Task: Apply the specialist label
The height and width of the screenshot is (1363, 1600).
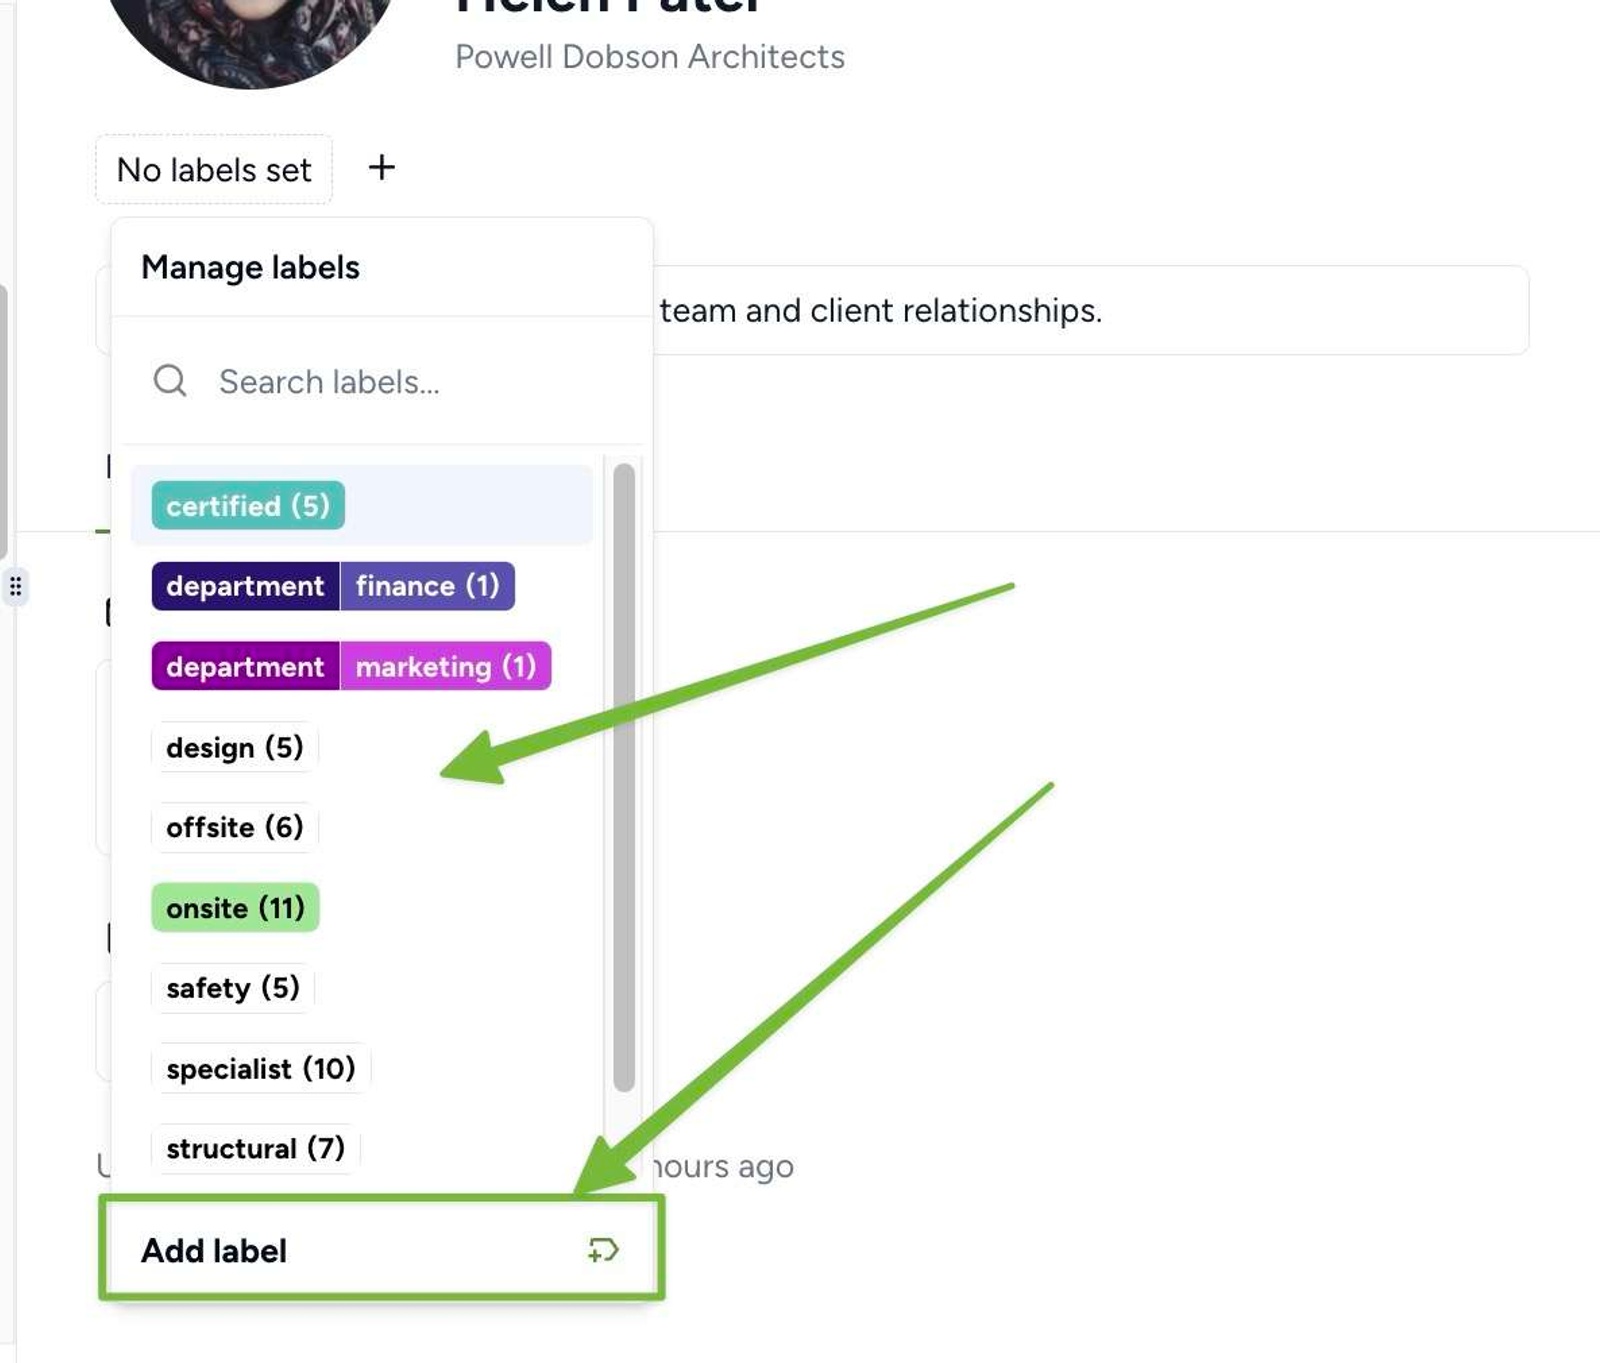Action: click(260, 1069)
